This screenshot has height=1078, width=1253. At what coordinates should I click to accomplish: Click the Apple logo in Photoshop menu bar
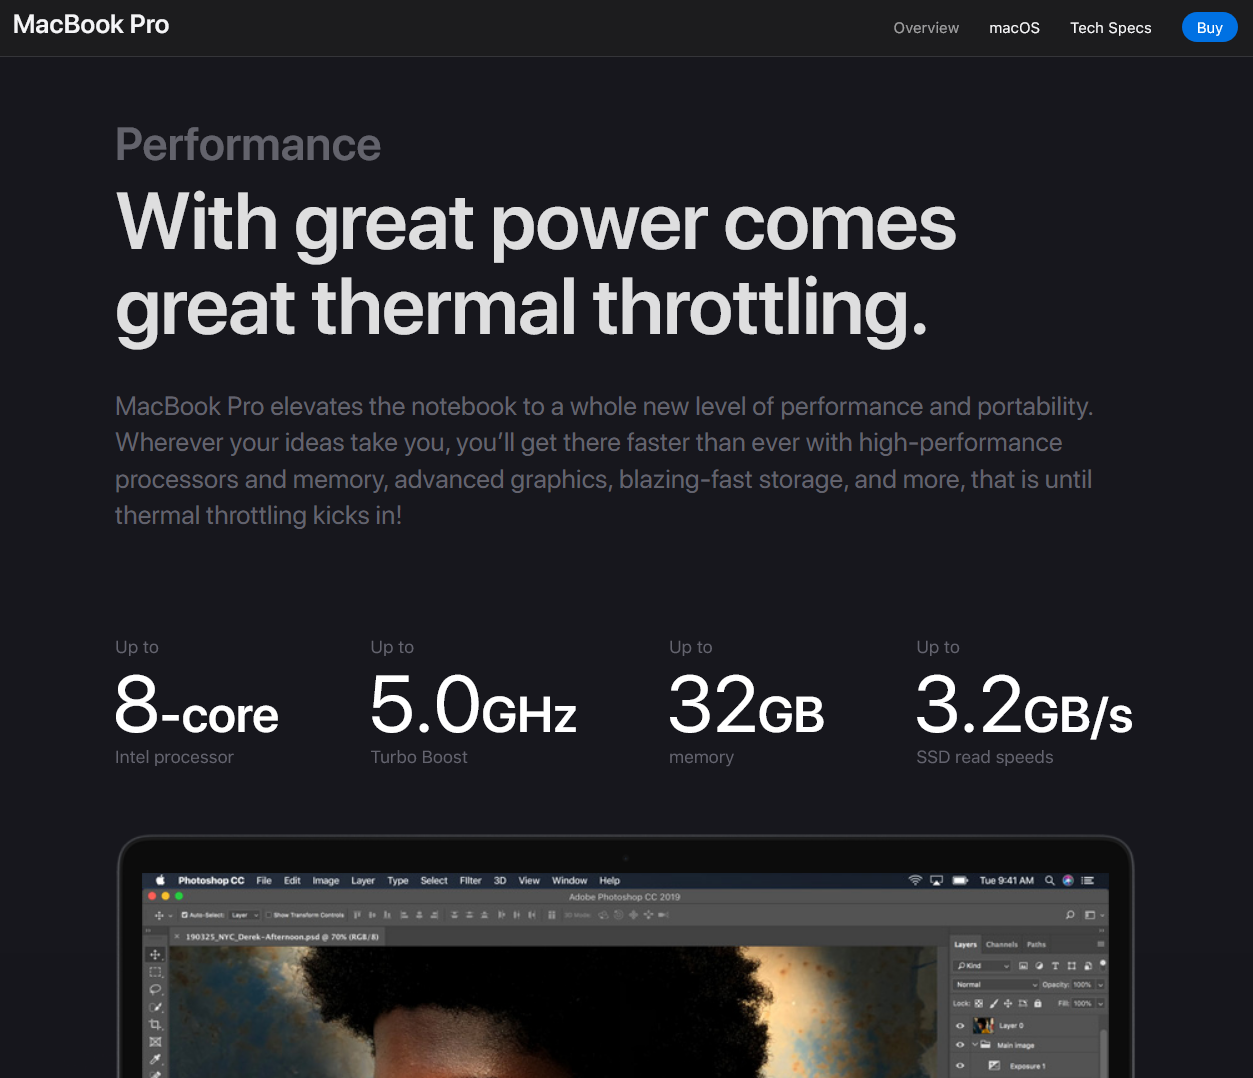pyautogui.click(x=160, y=880)
